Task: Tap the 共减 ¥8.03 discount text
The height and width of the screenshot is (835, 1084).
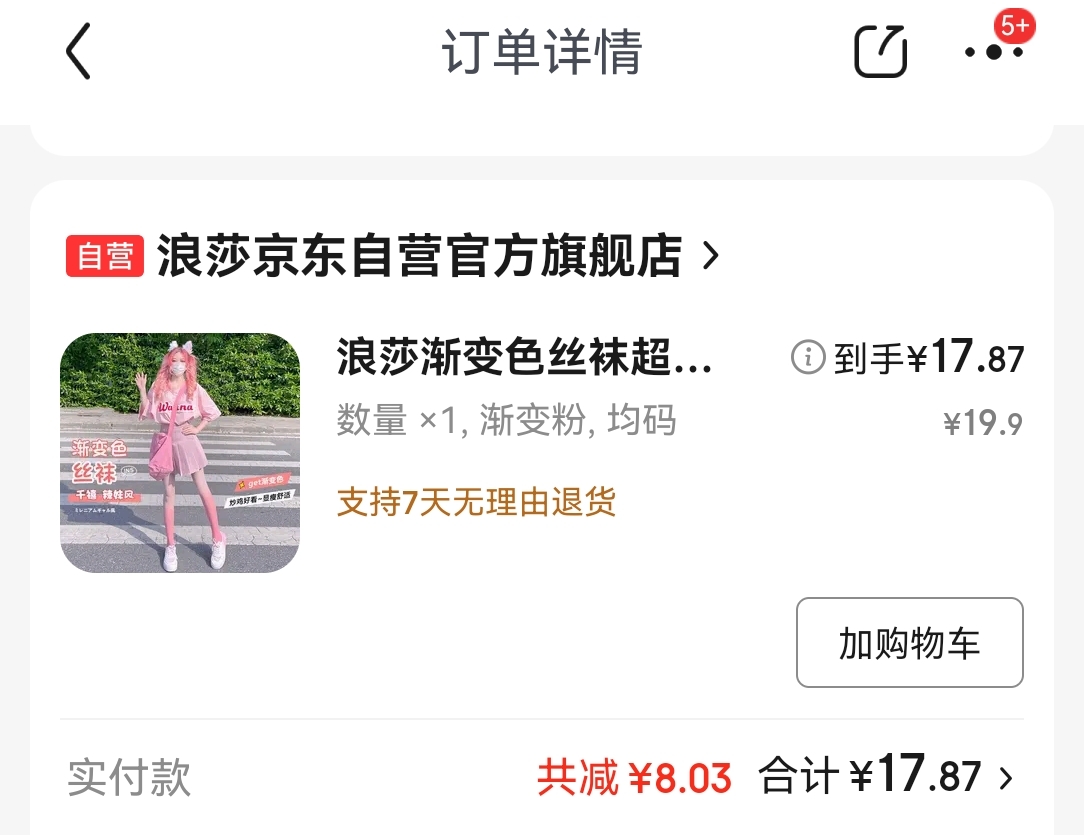Action: pyautogui.click(x=634, y=778)
